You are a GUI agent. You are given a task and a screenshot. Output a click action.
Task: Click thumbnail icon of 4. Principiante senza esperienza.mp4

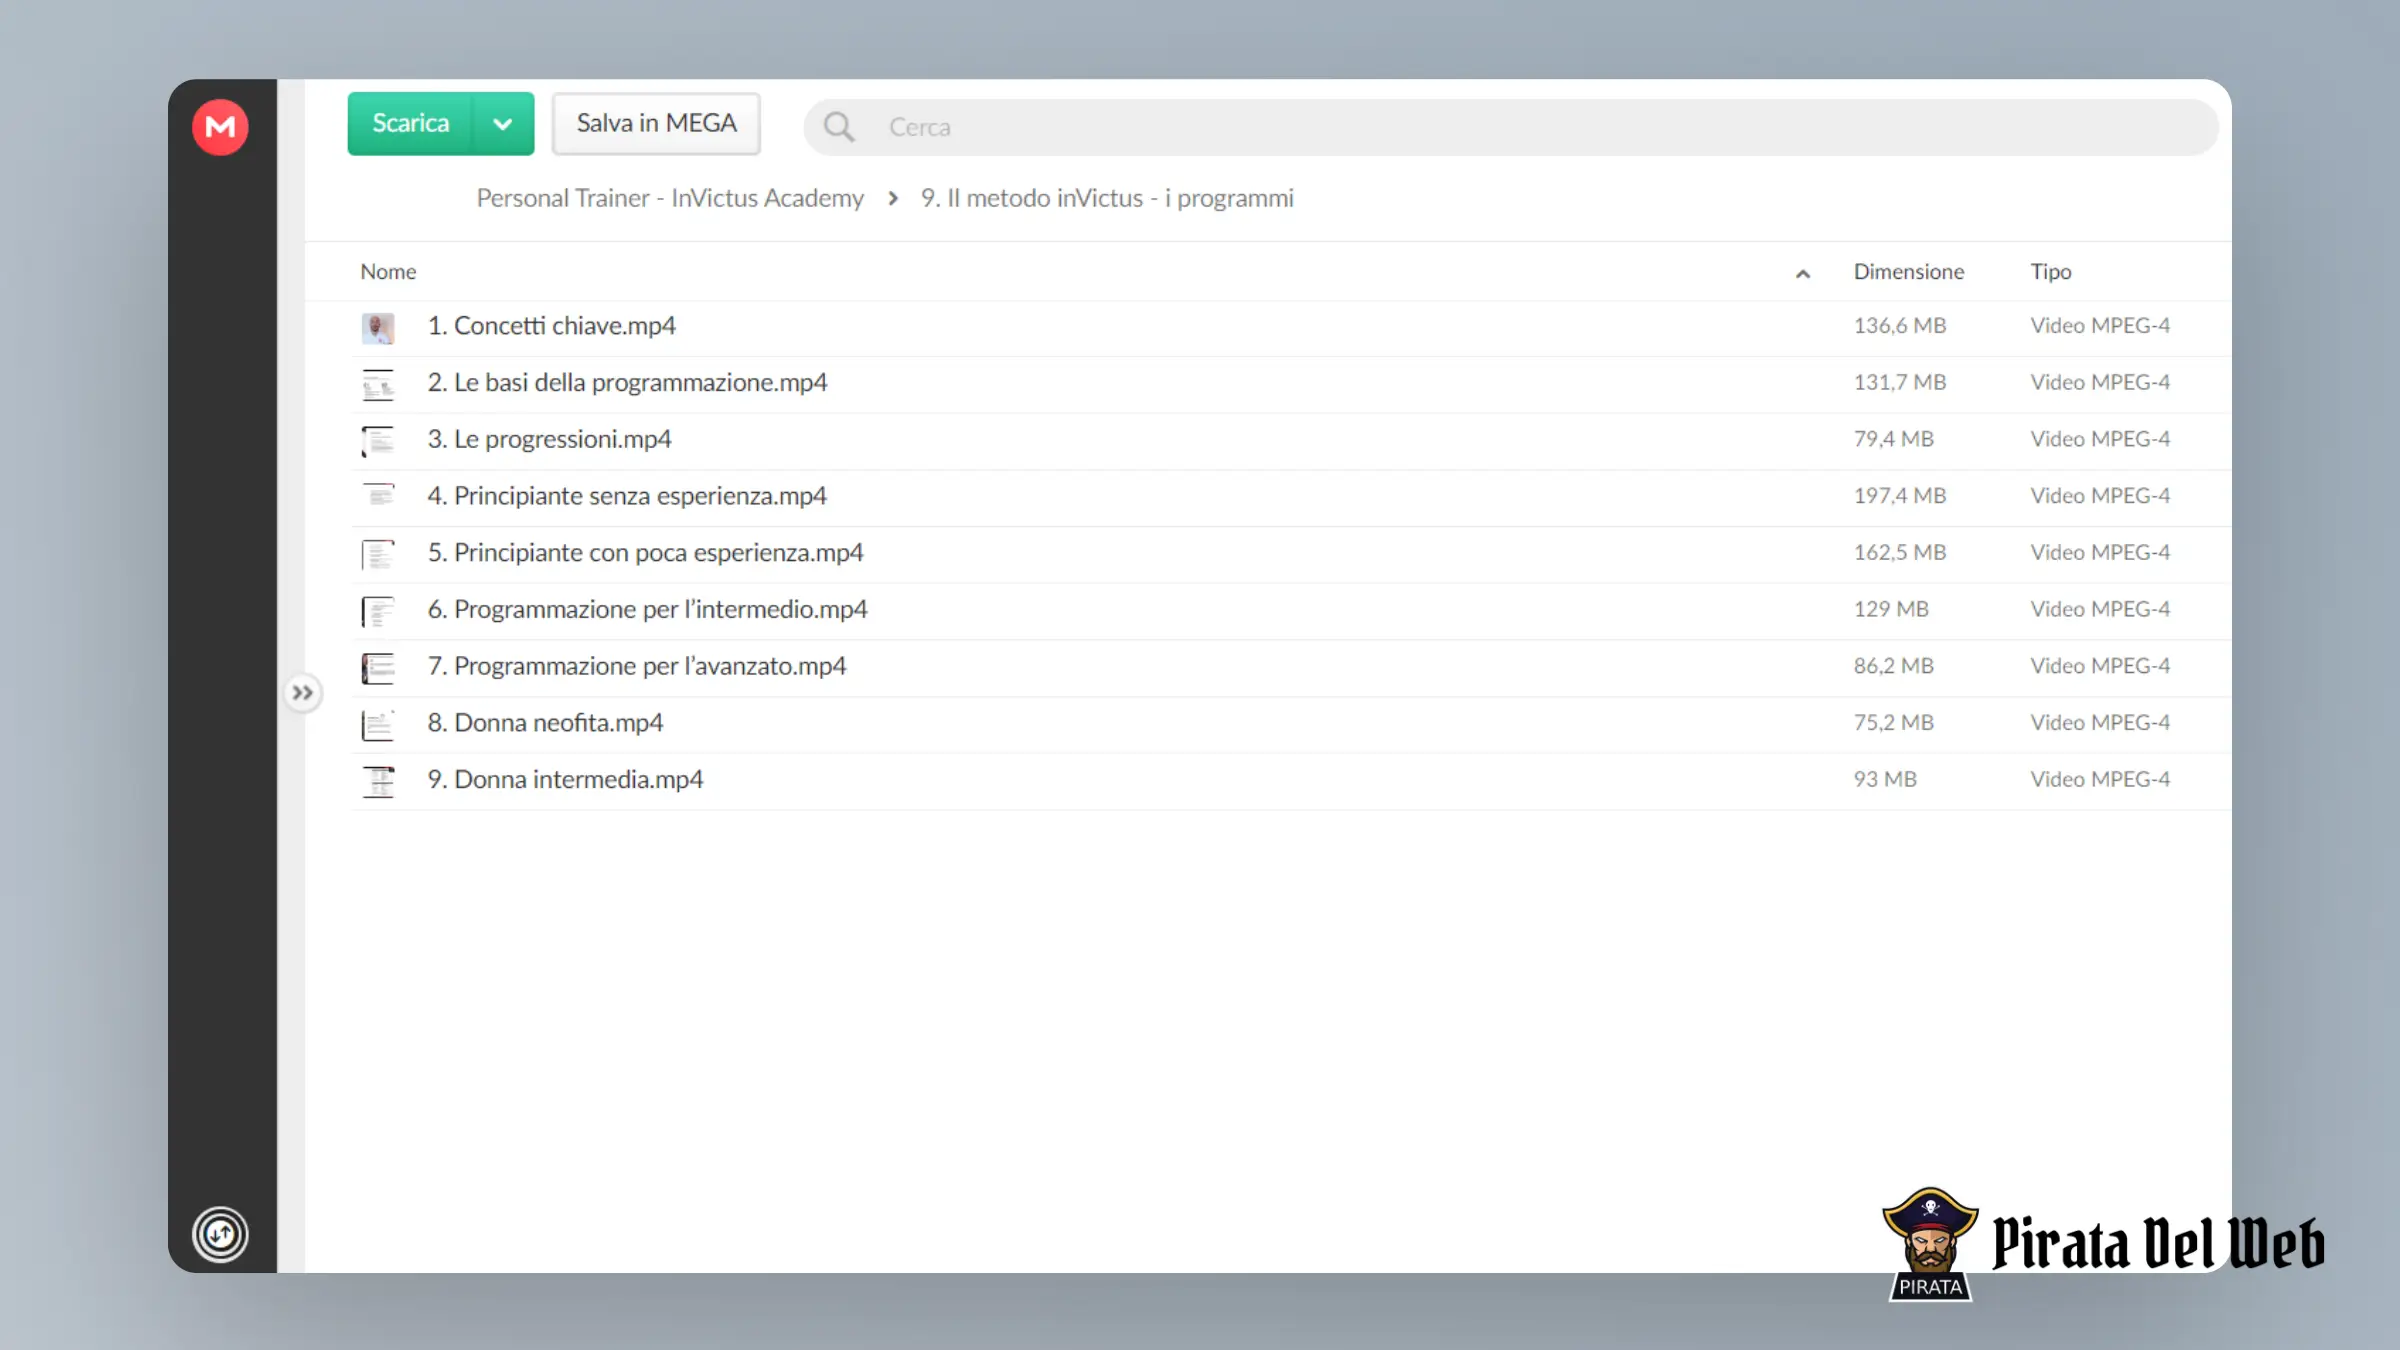378,496
